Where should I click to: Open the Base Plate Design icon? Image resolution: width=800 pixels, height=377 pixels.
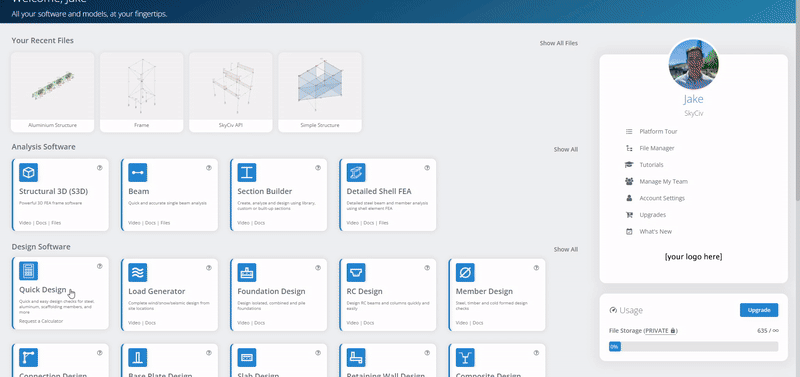tap(138, 358)
